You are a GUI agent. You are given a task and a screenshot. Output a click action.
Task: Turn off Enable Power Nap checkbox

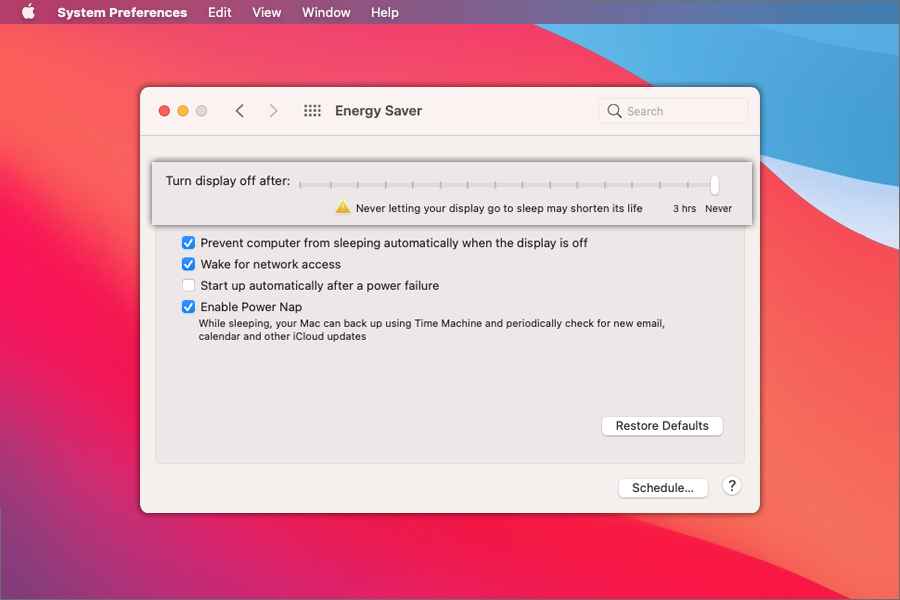(188, 307)
